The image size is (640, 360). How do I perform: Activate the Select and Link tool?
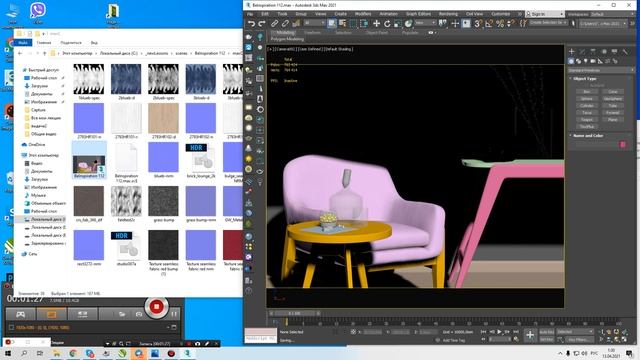point(275,24)
